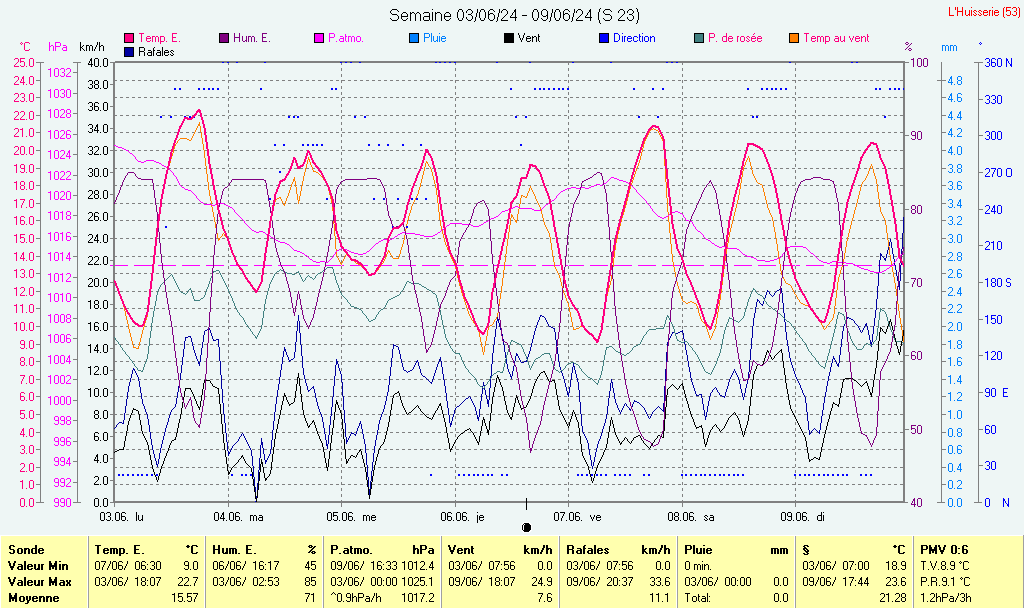Click the '360 N' direction axis value
Screen dimensions: 1024x608
tap(999, 63)
